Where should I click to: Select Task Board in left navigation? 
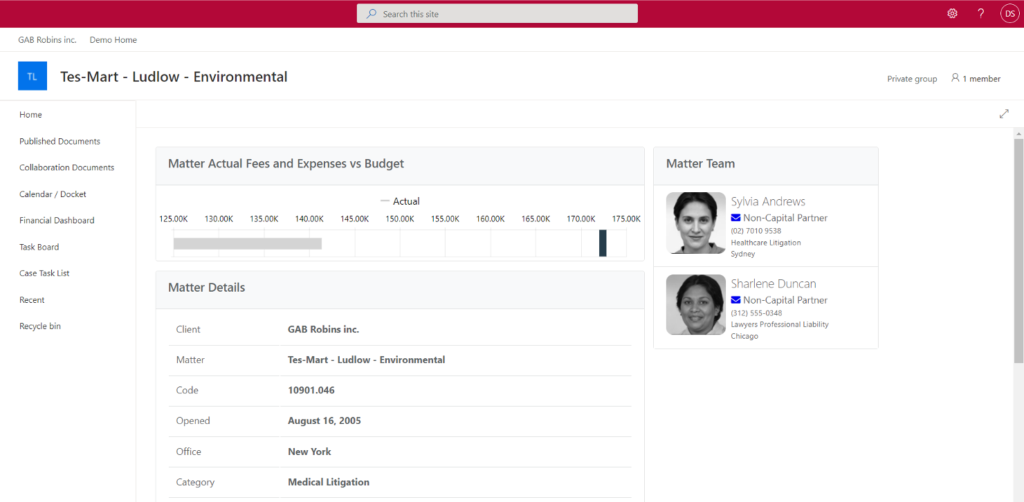(42, 247)
